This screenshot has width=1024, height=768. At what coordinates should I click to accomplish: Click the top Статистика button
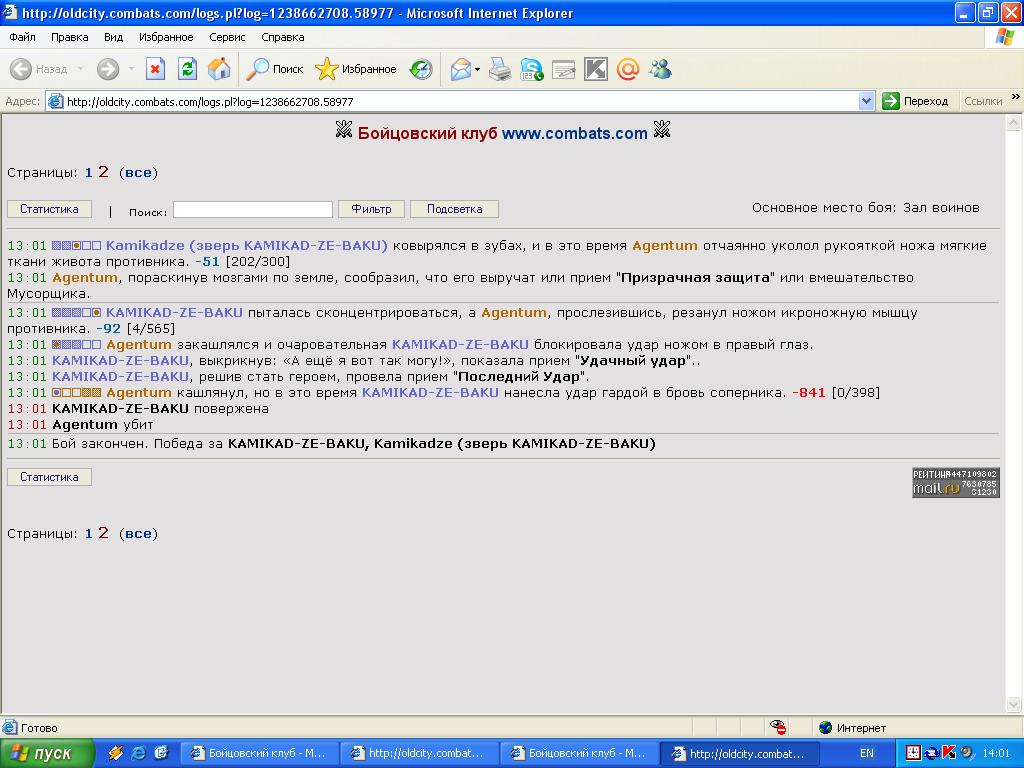point(50,209)
